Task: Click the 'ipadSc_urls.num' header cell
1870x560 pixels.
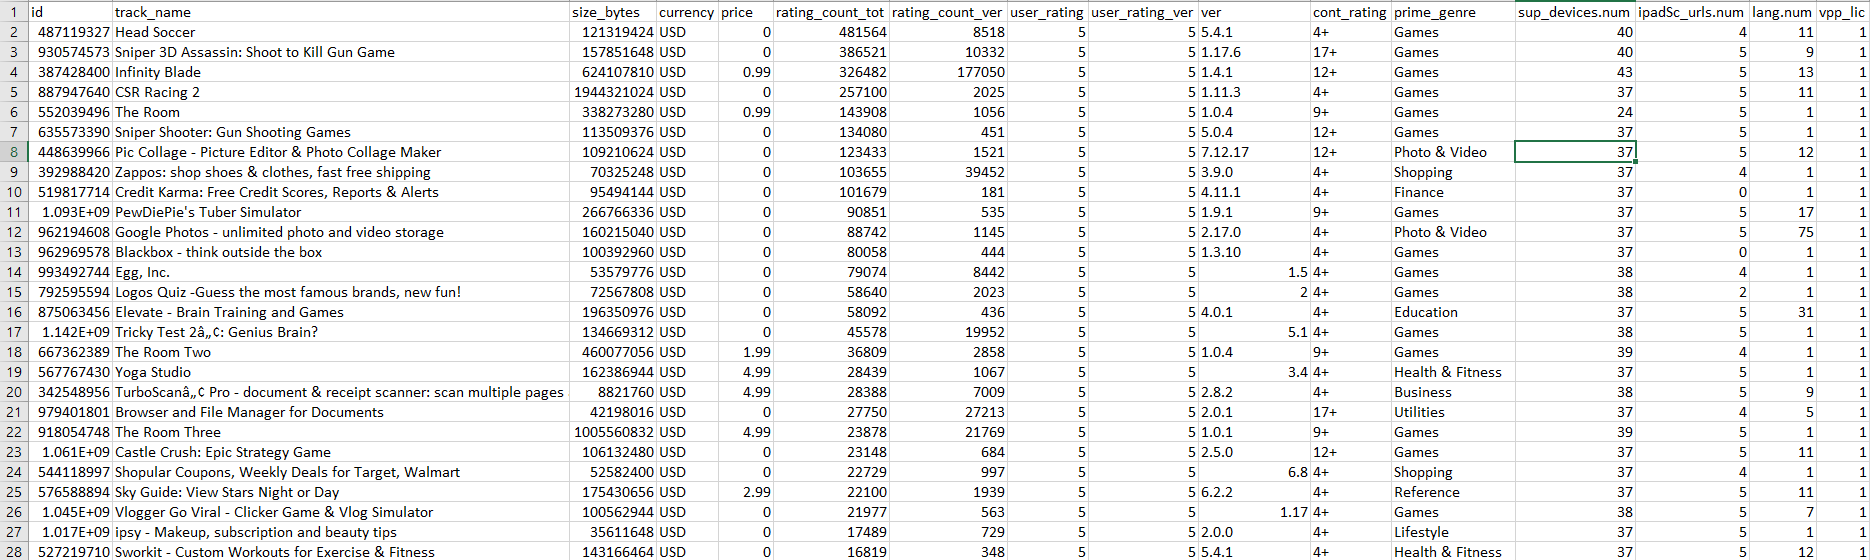Action: click(x=1692, y=12)
